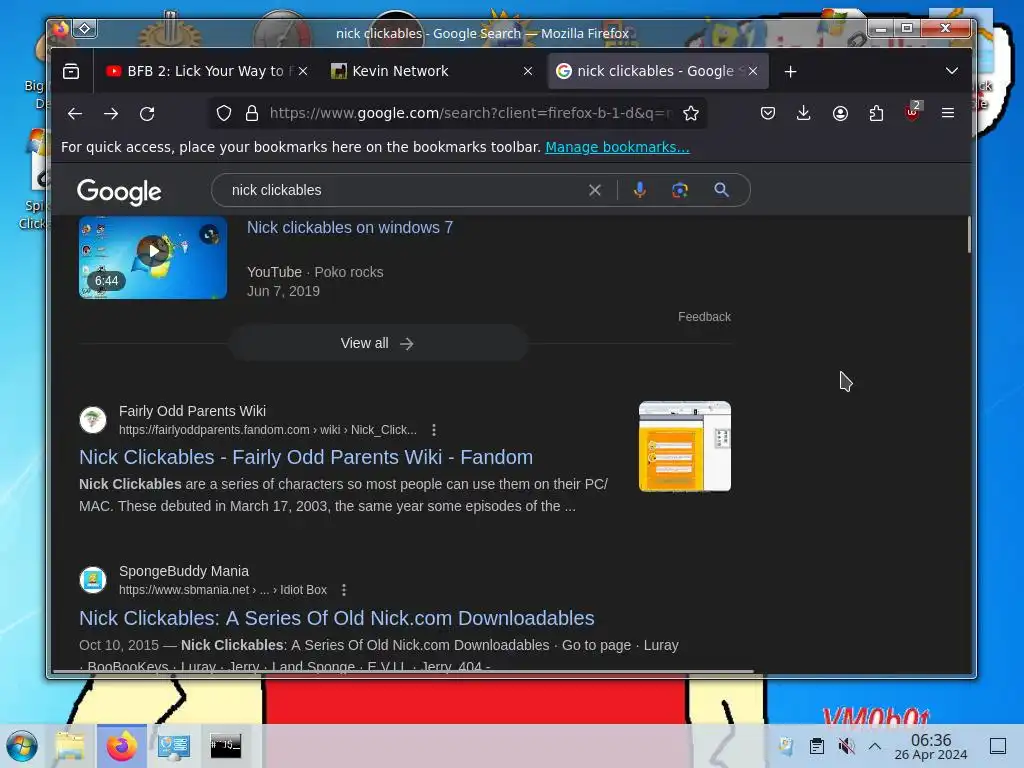Screen dimensions: 1024x768
Task: Open the uBlock Origin extension badge
Action: 913,112
